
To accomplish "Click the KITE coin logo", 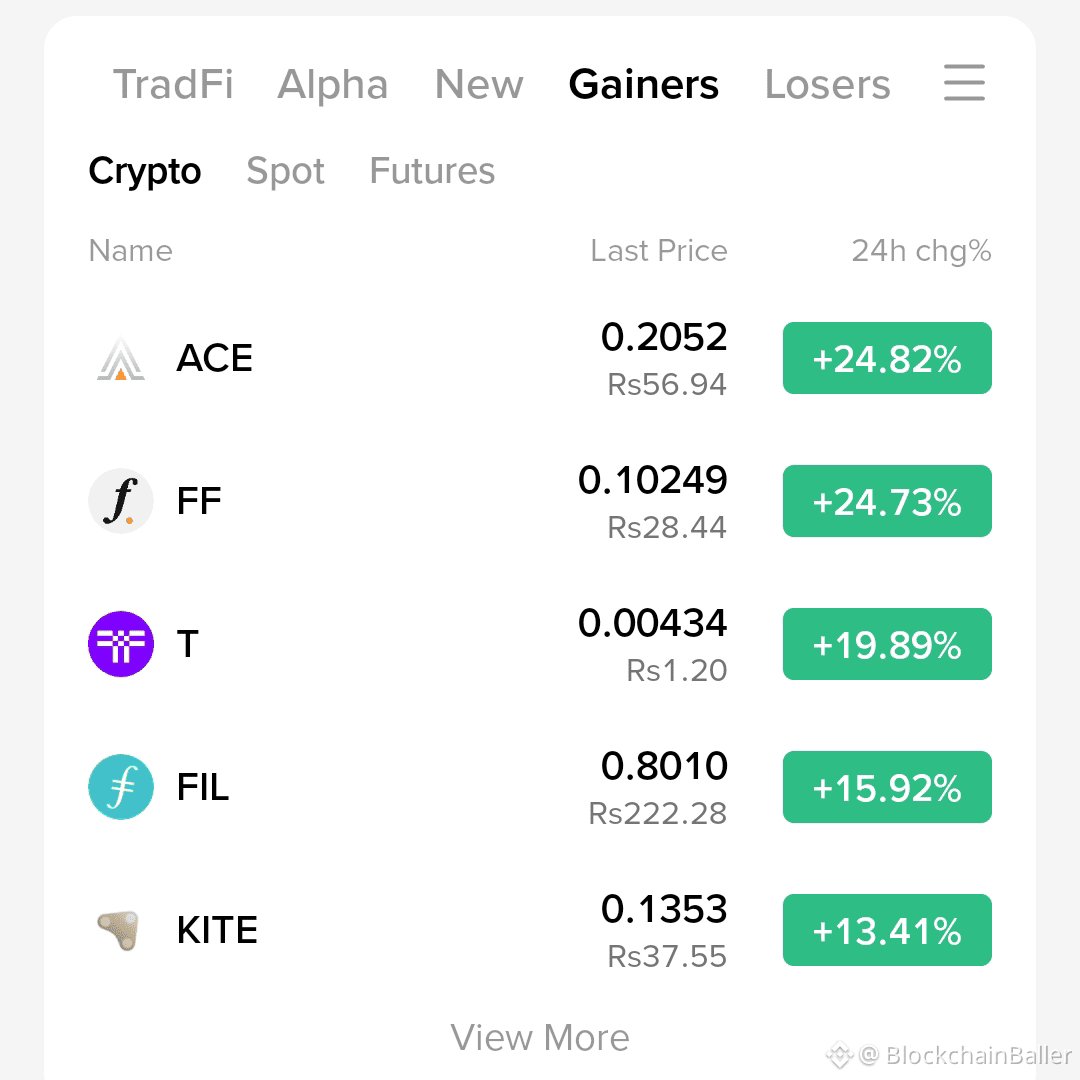I will (x=119, y=930).
